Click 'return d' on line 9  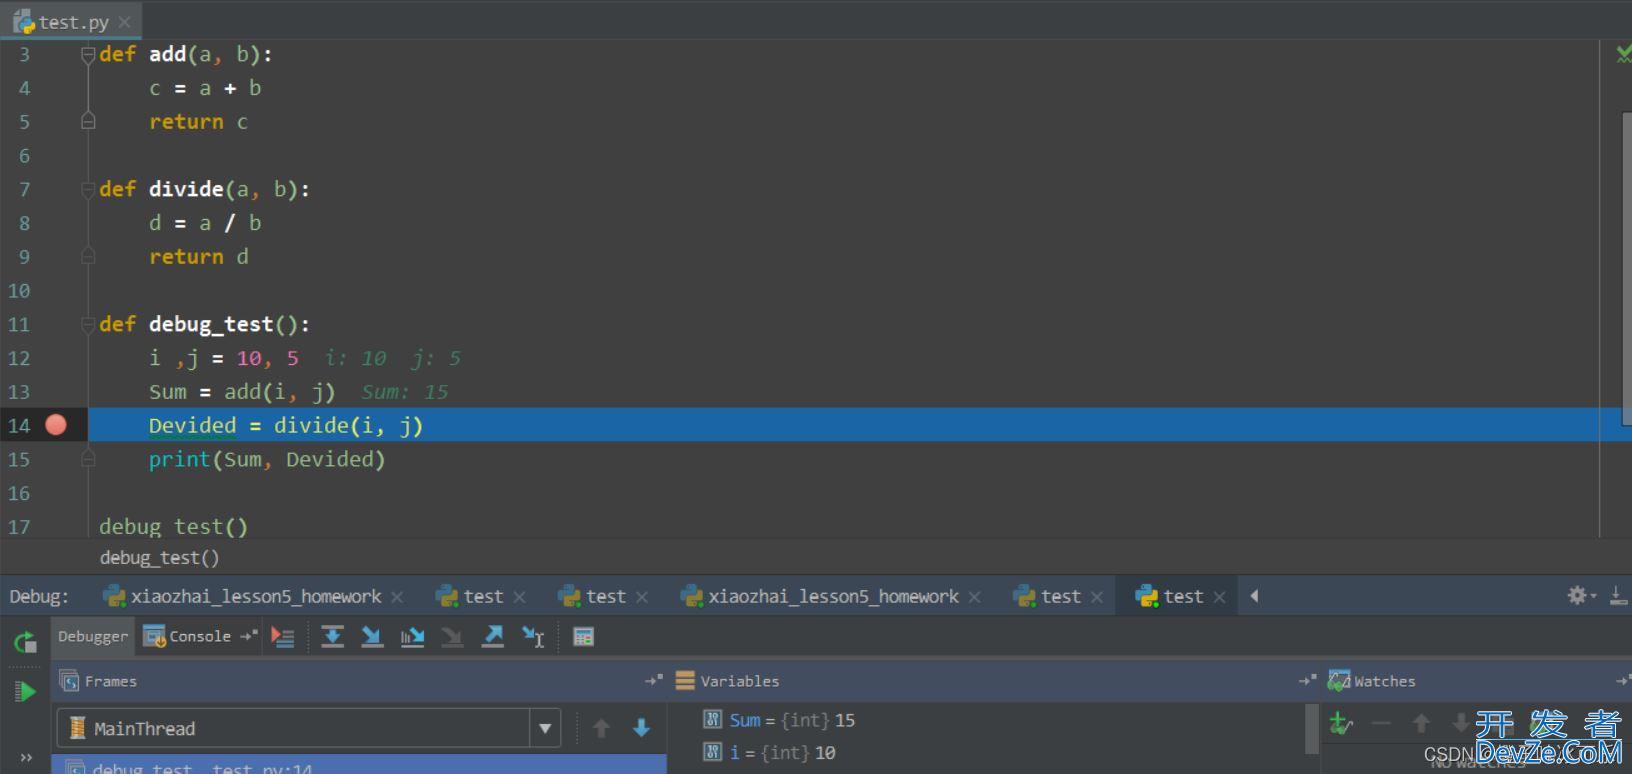pos(198,256)
